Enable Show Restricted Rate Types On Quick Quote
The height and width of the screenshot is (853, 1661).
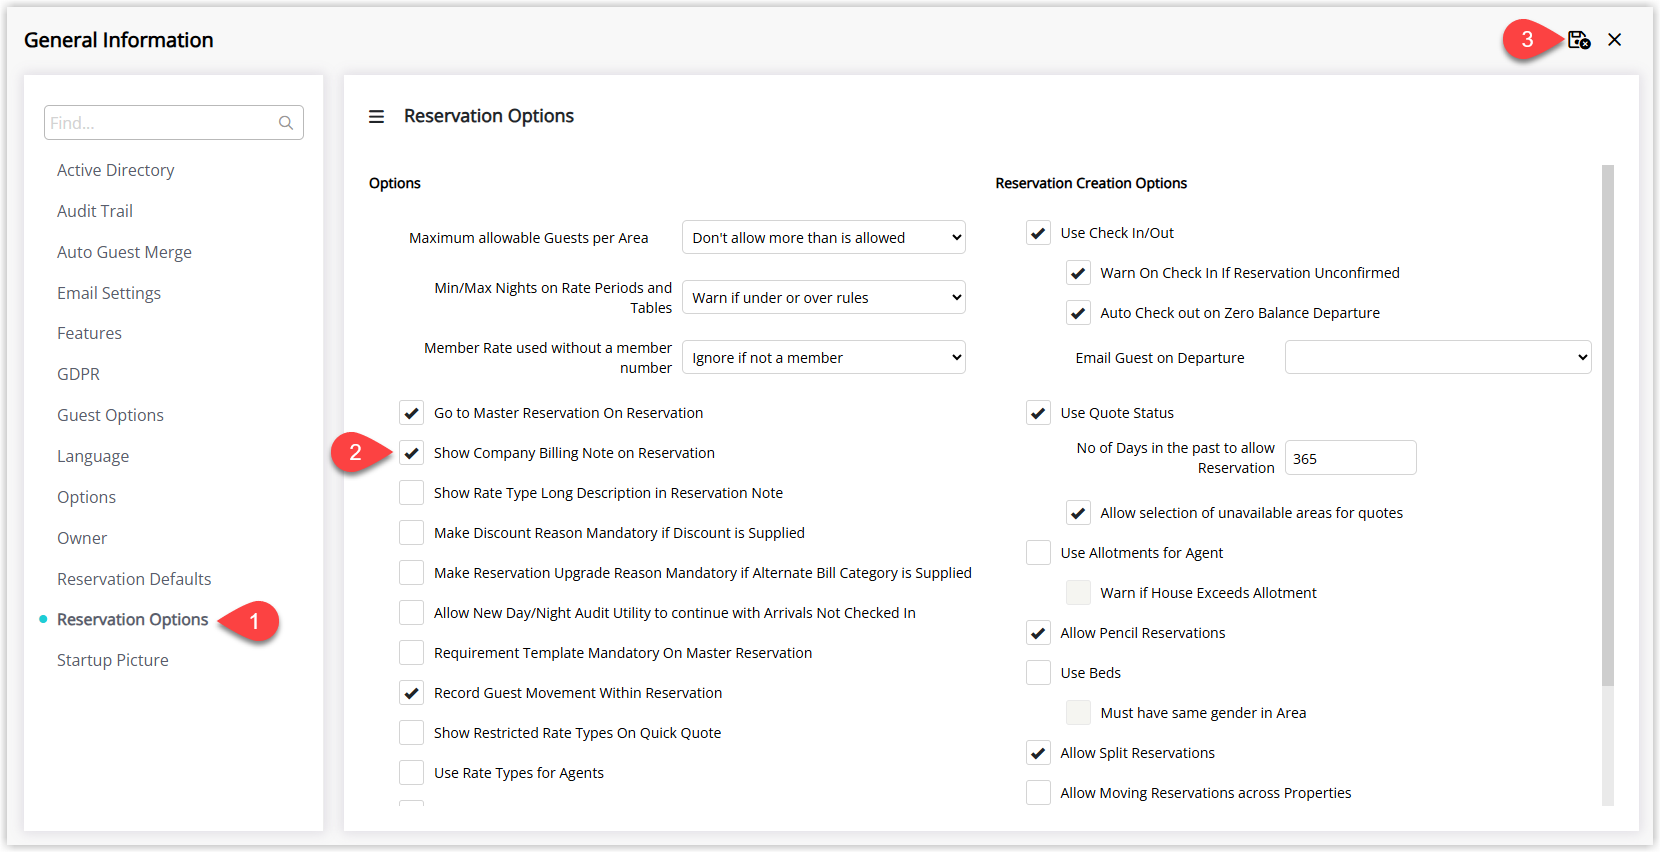[x=411, y=733]
